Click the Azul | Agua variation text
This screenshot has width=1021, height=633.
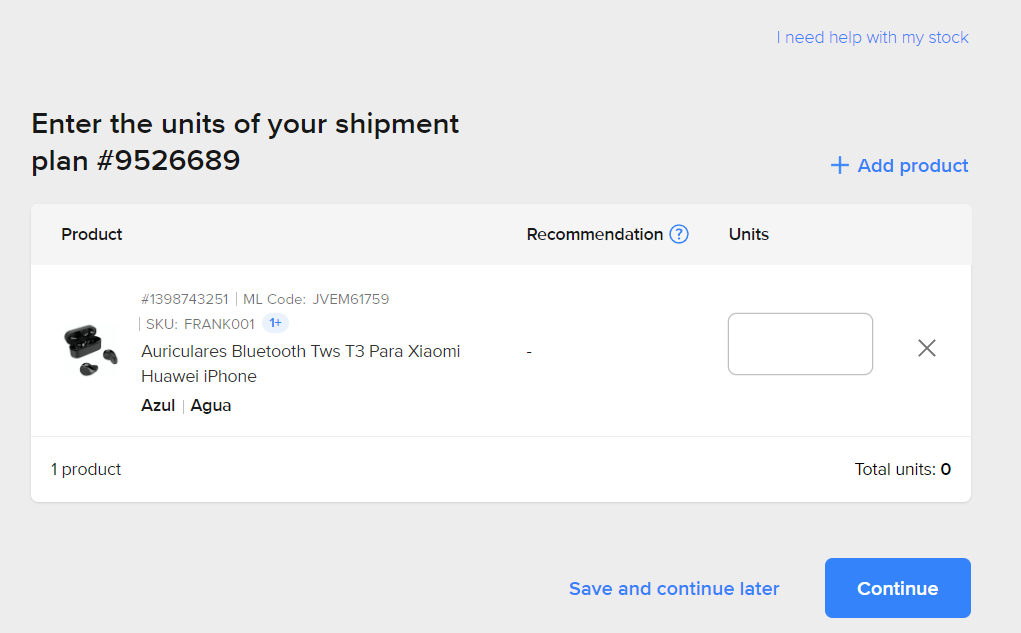point(186,405)
